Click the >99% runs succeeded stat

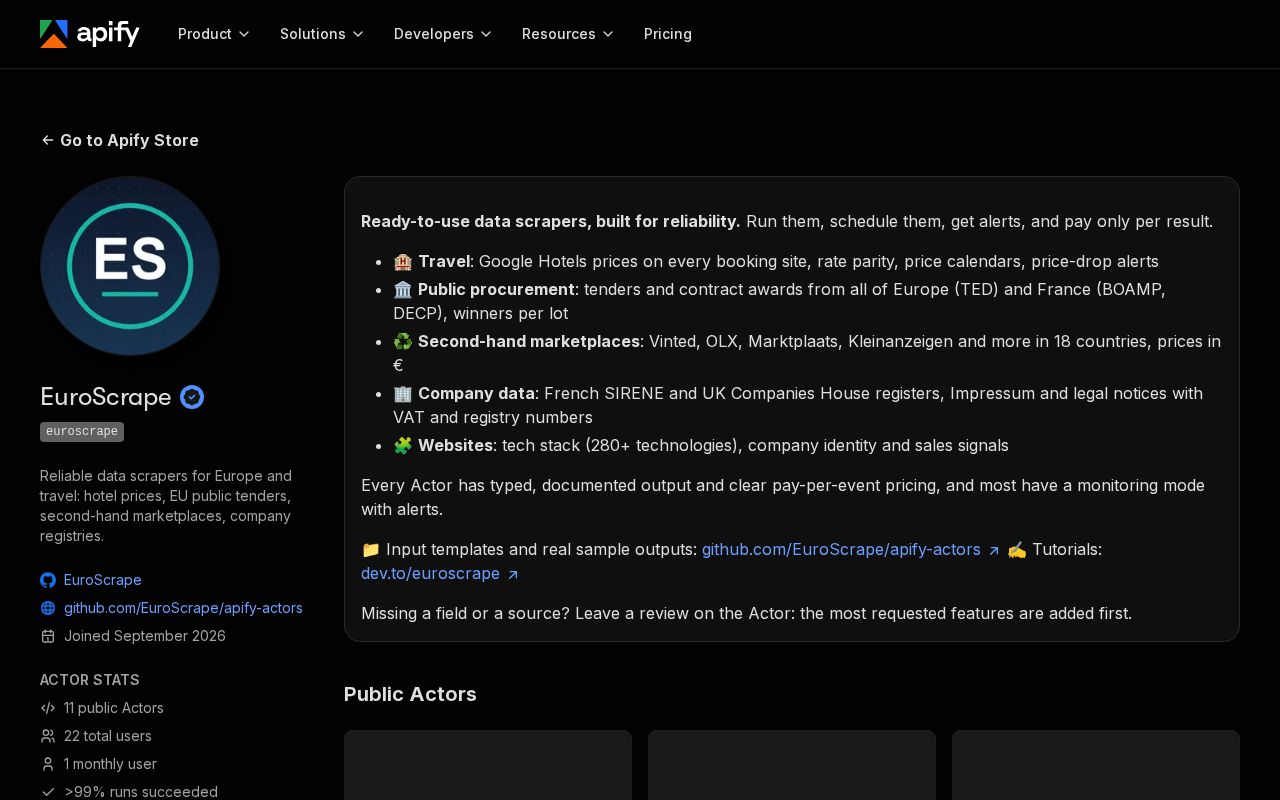point(141,792)
